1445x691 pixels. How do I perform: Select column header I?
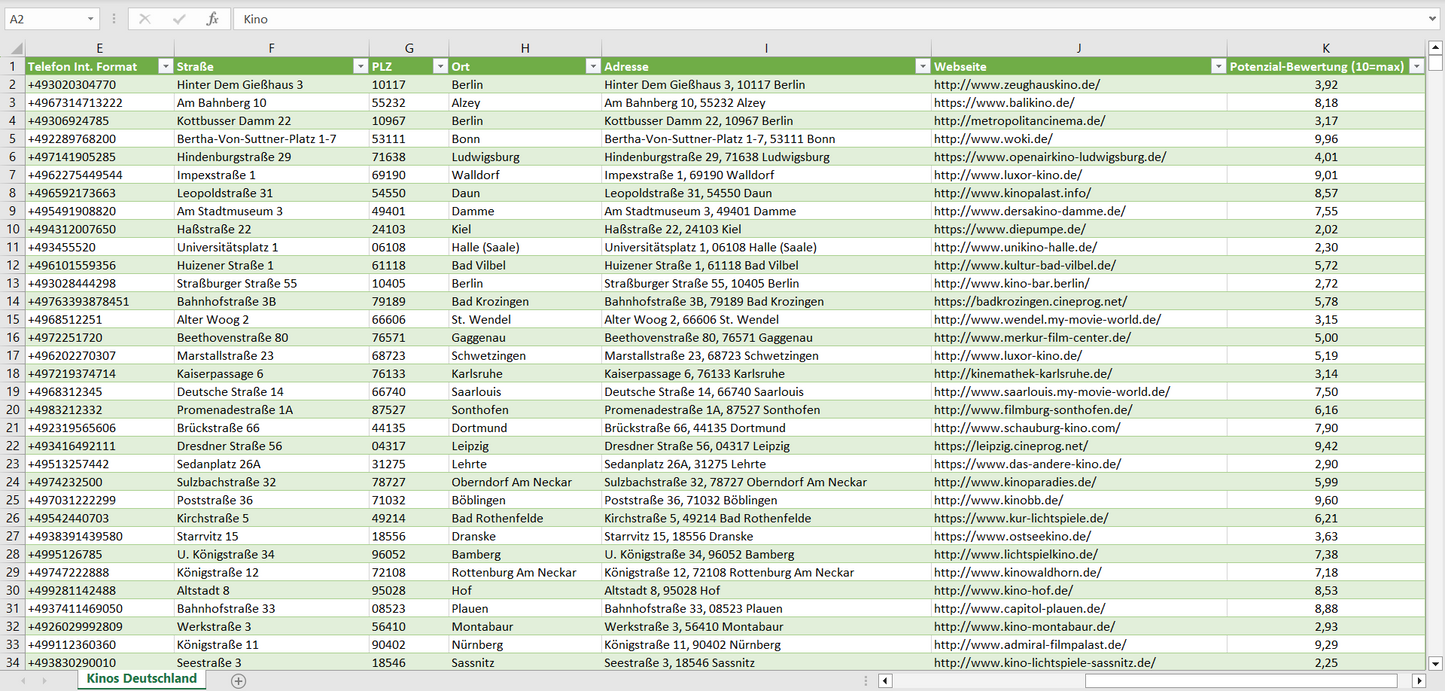click(x=766, y=48)
